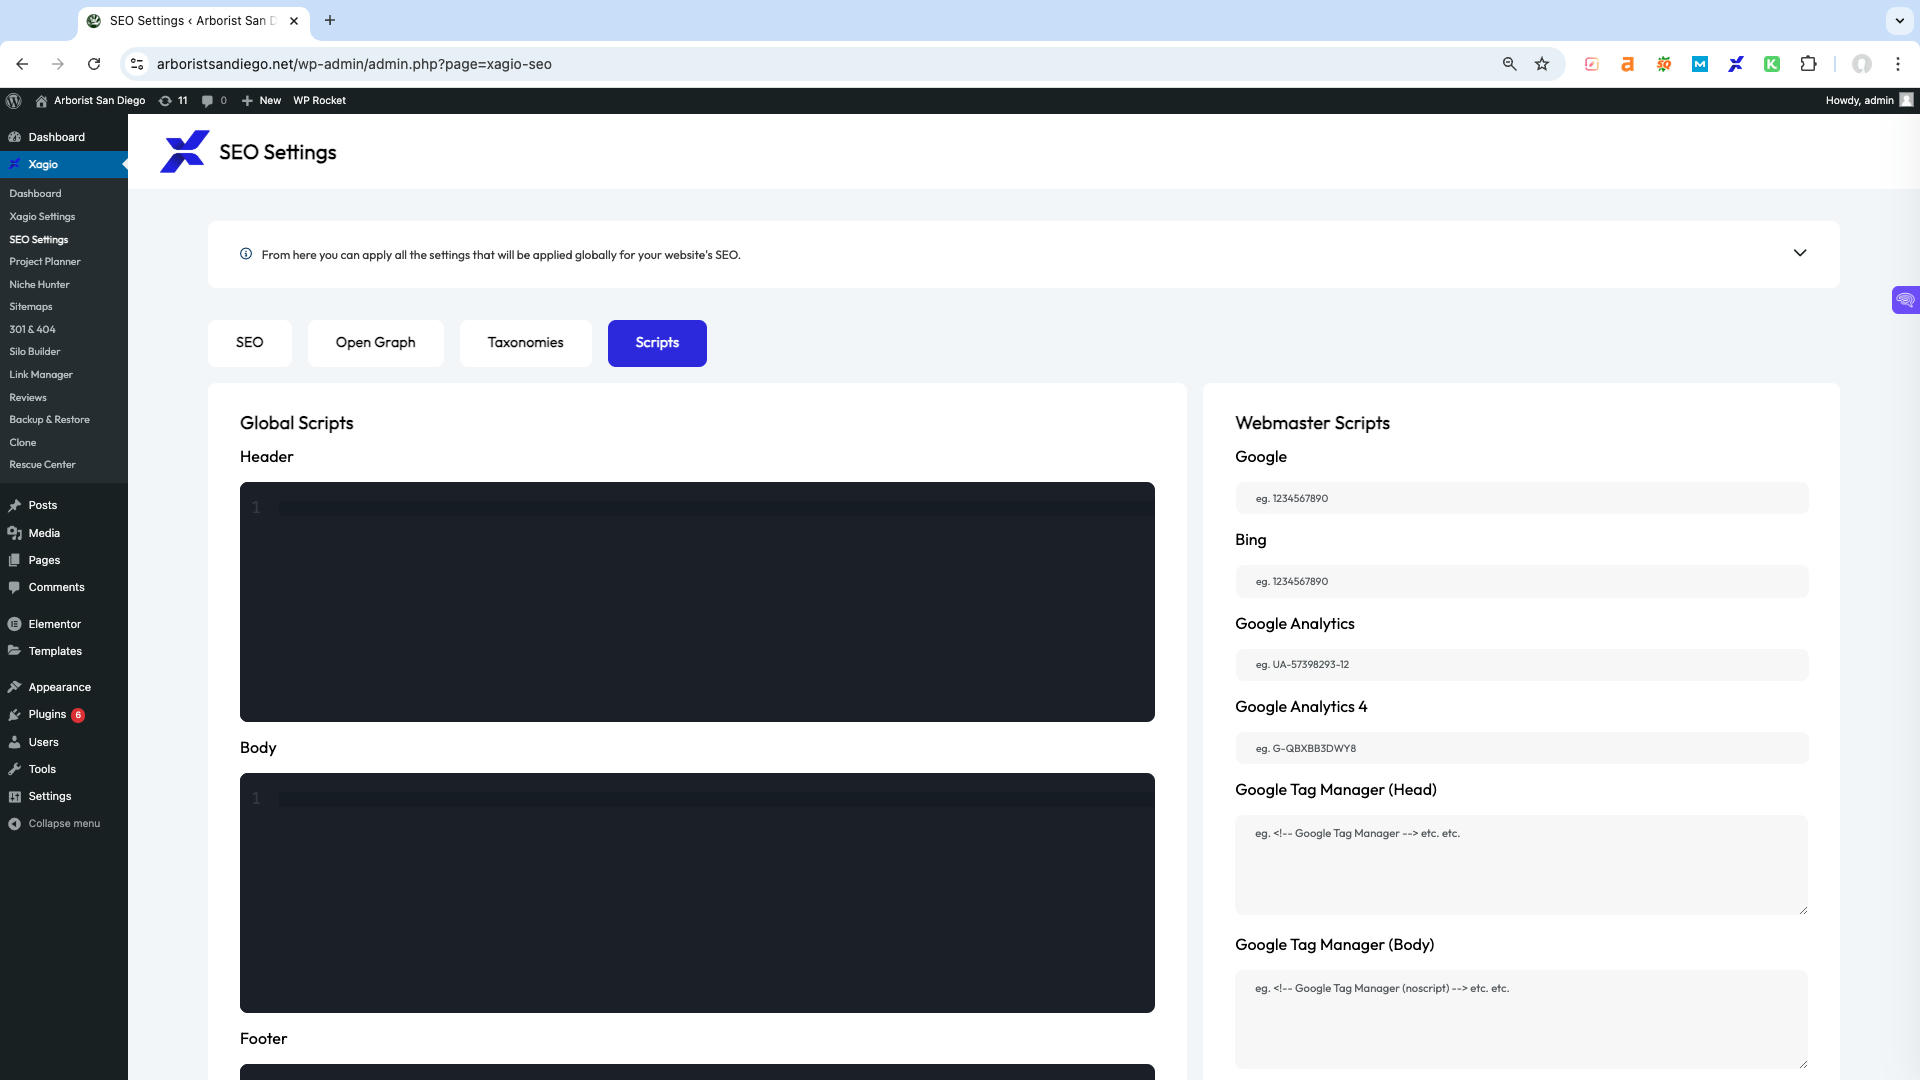Expand the info notice chevron
This screenshot has width=1920, height=1080.
click(x=1800, y=253)
